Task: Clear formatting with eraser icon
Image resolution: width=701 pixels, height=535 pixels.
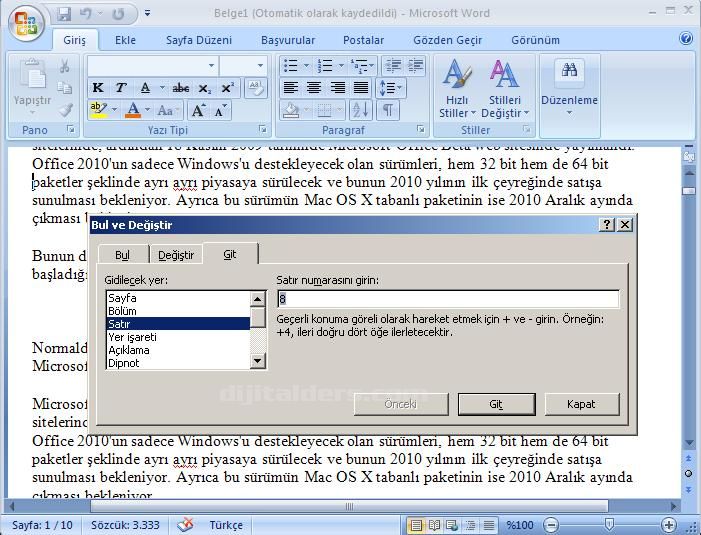Action: pos(256,88)
